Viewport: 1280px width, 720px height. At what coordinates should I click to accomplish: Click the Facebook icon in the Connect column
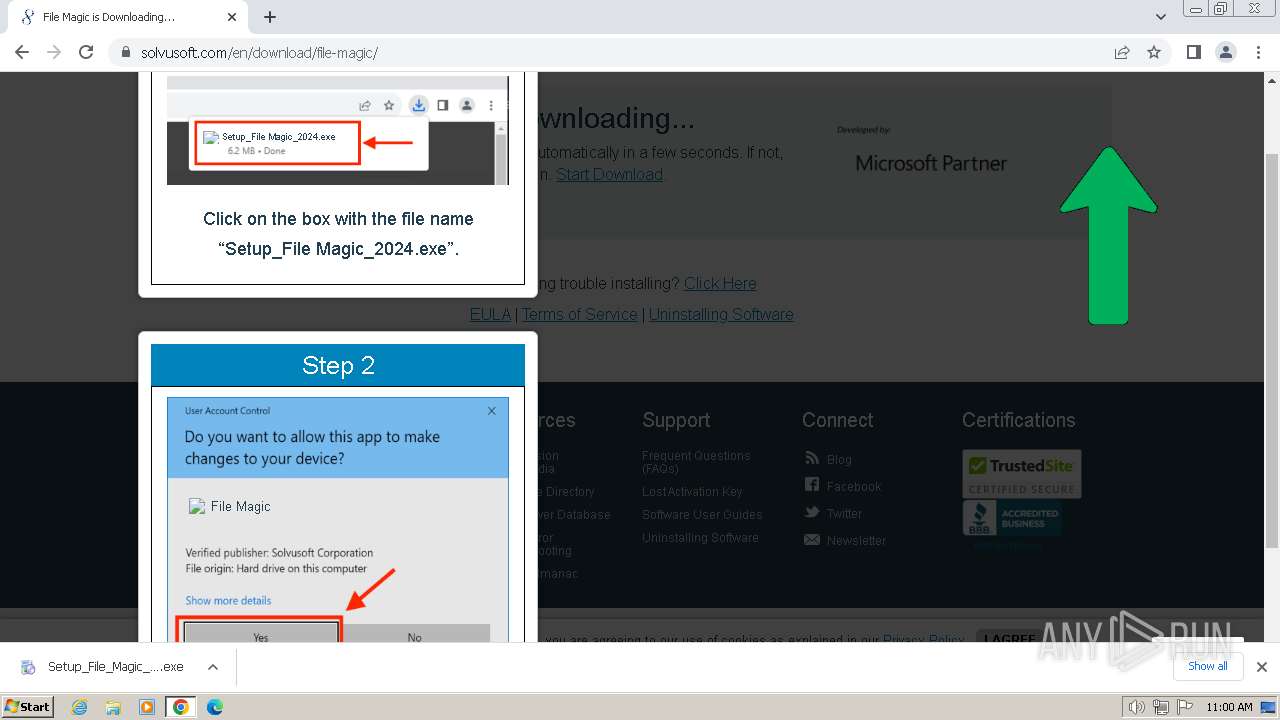coord(812,485)
